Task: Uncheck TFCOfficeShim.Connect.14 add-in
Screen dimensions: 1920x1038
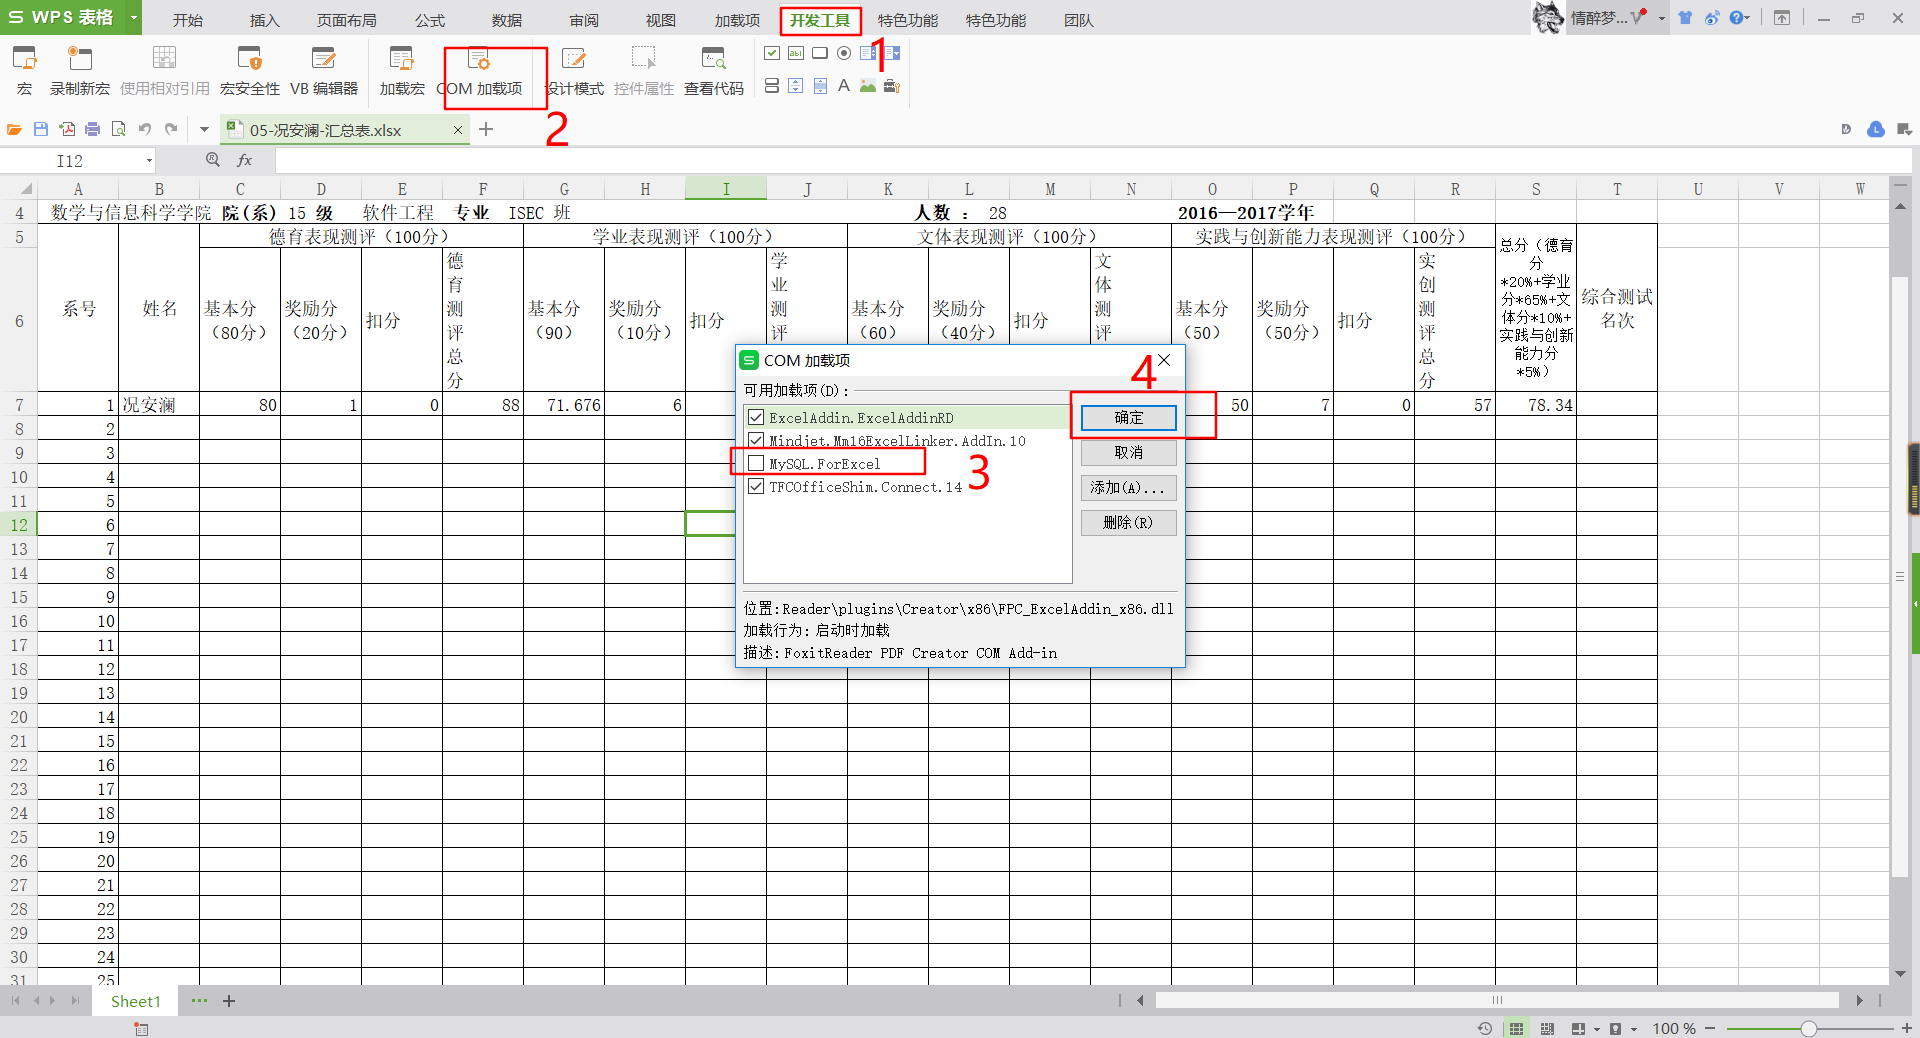Action: click(x=756, y=487)
